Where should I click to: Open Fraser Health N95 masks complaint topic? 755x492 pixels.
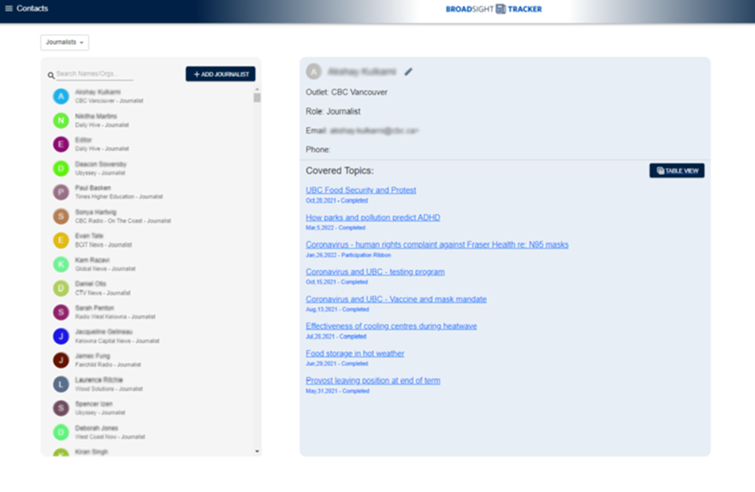point(437,245)
